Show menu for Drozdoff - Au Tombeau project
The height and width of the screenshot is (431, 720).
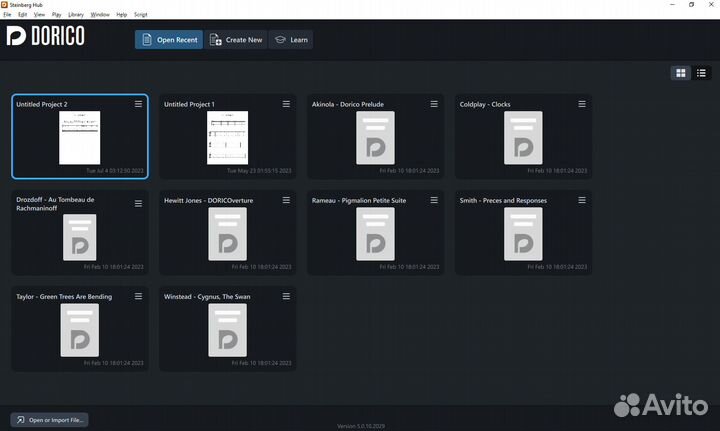[138, 202]
